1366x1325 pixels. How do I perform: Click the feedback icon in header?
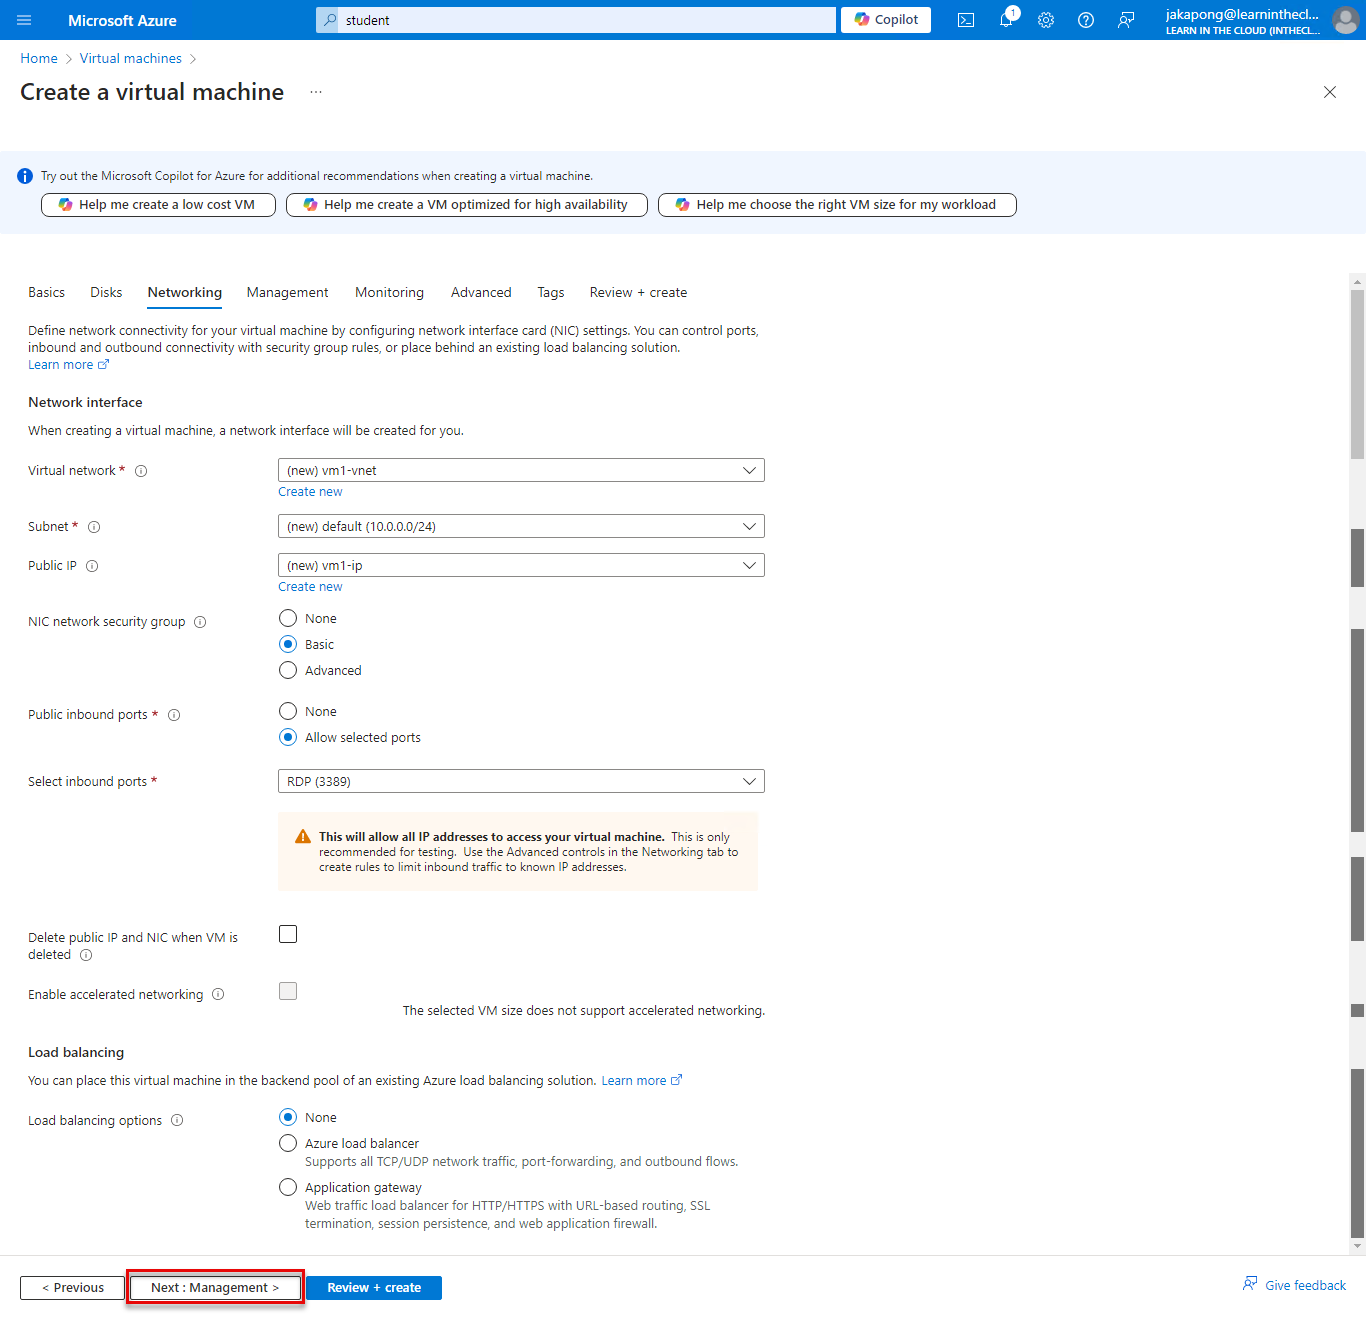click(1126, 20)
